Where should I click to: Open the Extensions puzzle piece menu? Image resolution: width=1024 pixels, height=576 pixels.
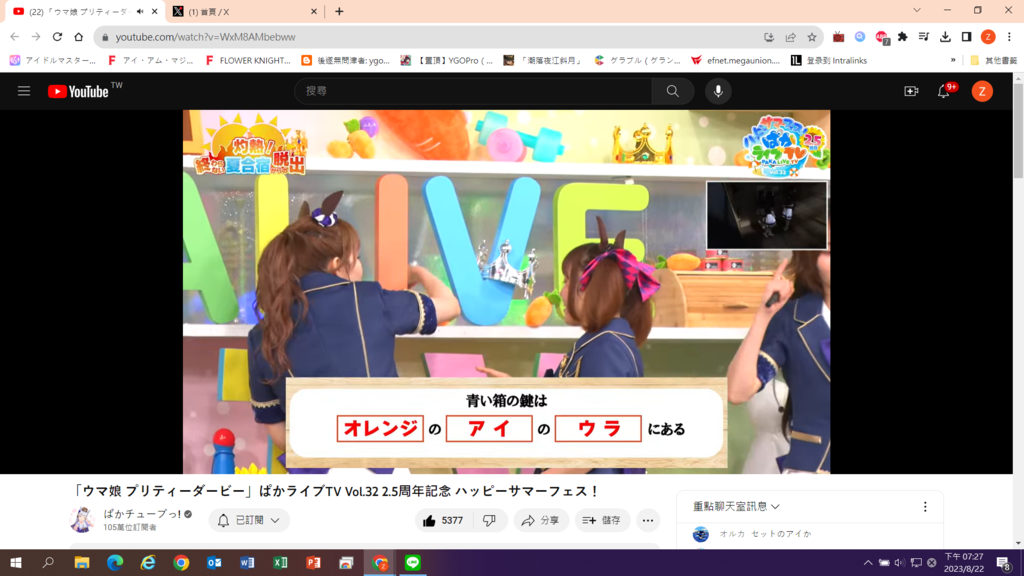click(x=903, y=37)
